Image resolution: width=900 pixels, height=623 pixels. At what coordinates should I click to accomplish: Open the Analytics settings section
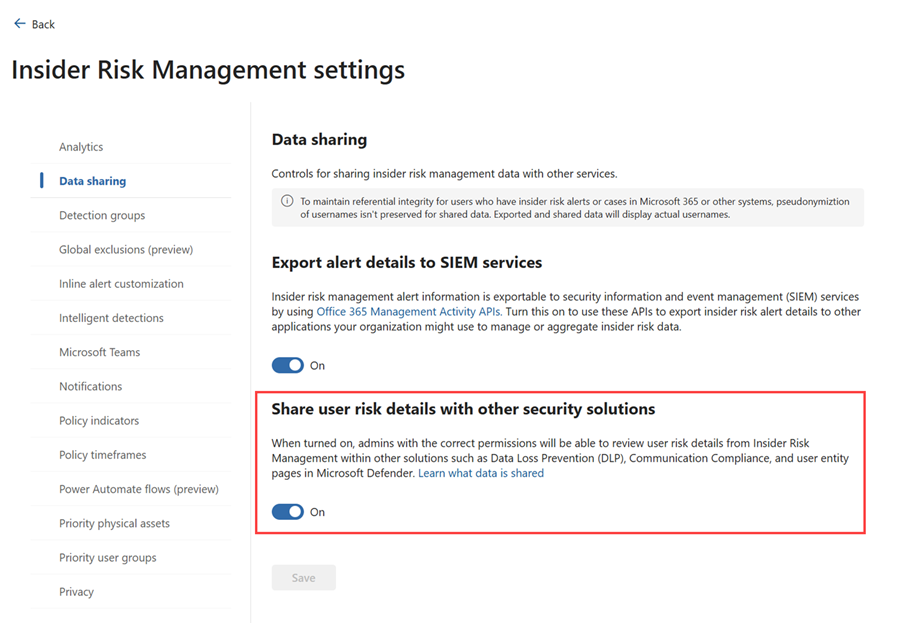81,147
